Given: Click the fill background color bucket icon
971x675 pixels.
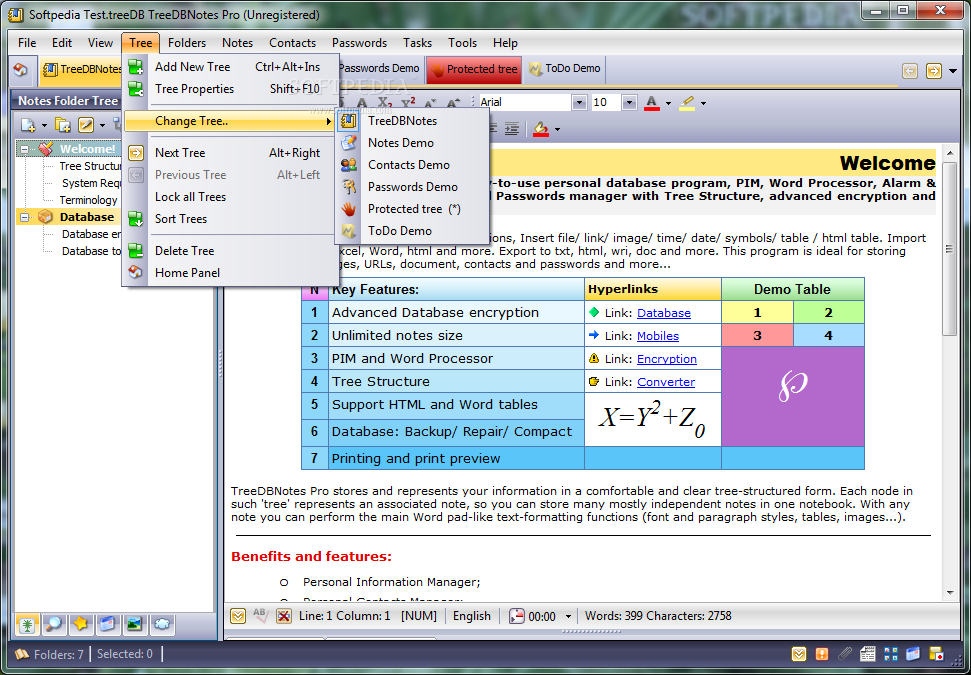Looking at the screenshot, I should [541, 129].
